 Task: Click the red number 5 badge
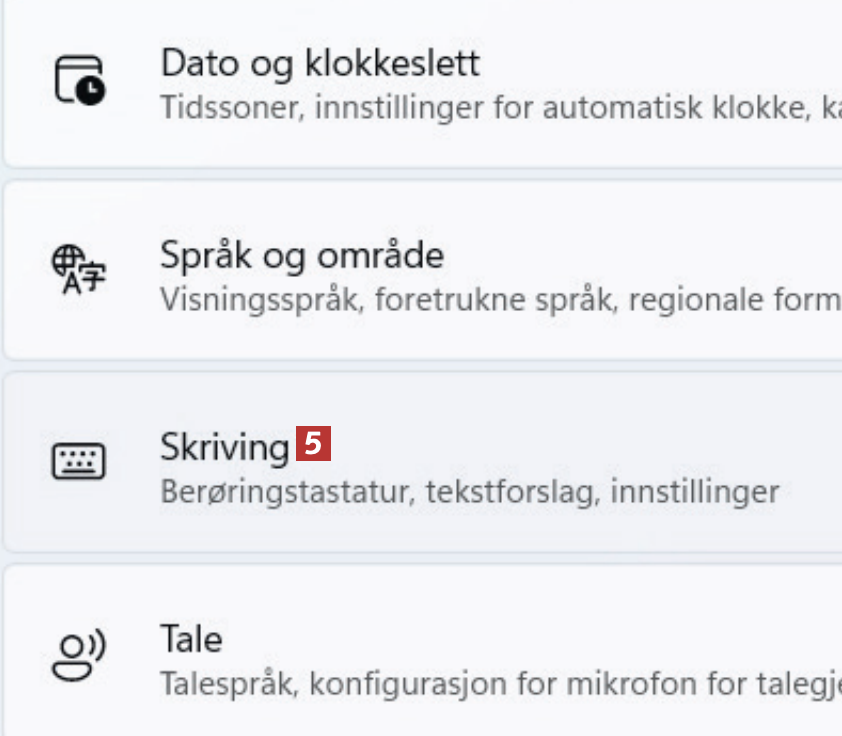click(313, 444)
